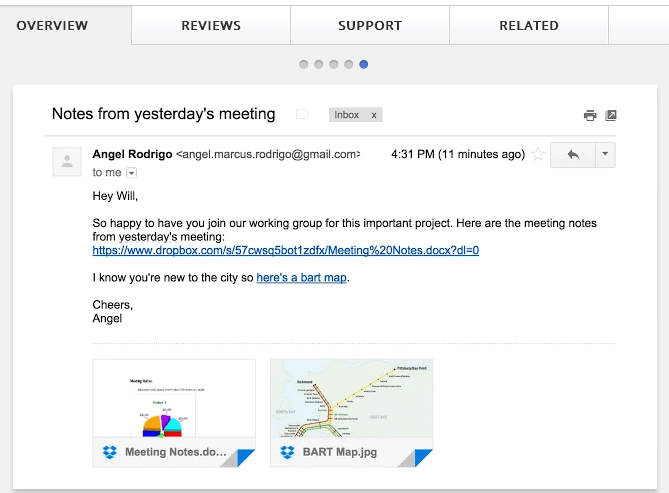Viewport: 669px width, 493px height.
Task: Open the BART Map image thumbnail
Action: 352,398
